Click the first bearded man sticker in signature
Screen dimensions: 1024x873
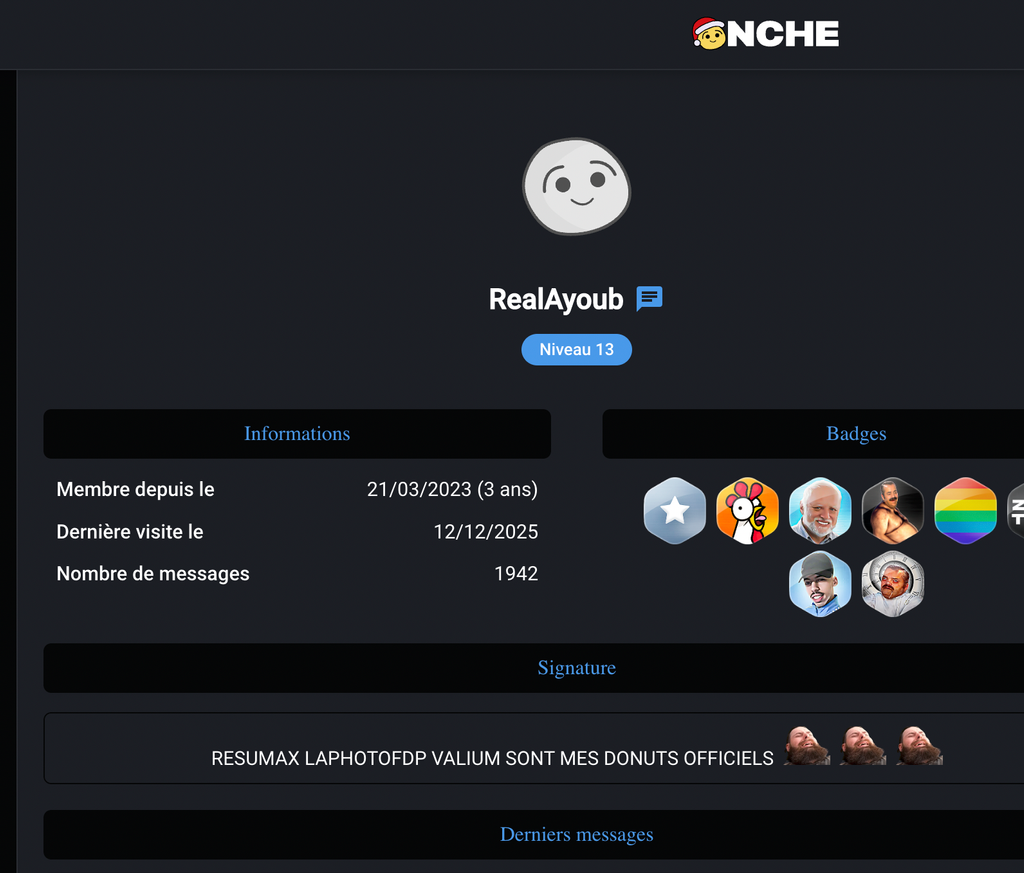click(x=807, y=746)
